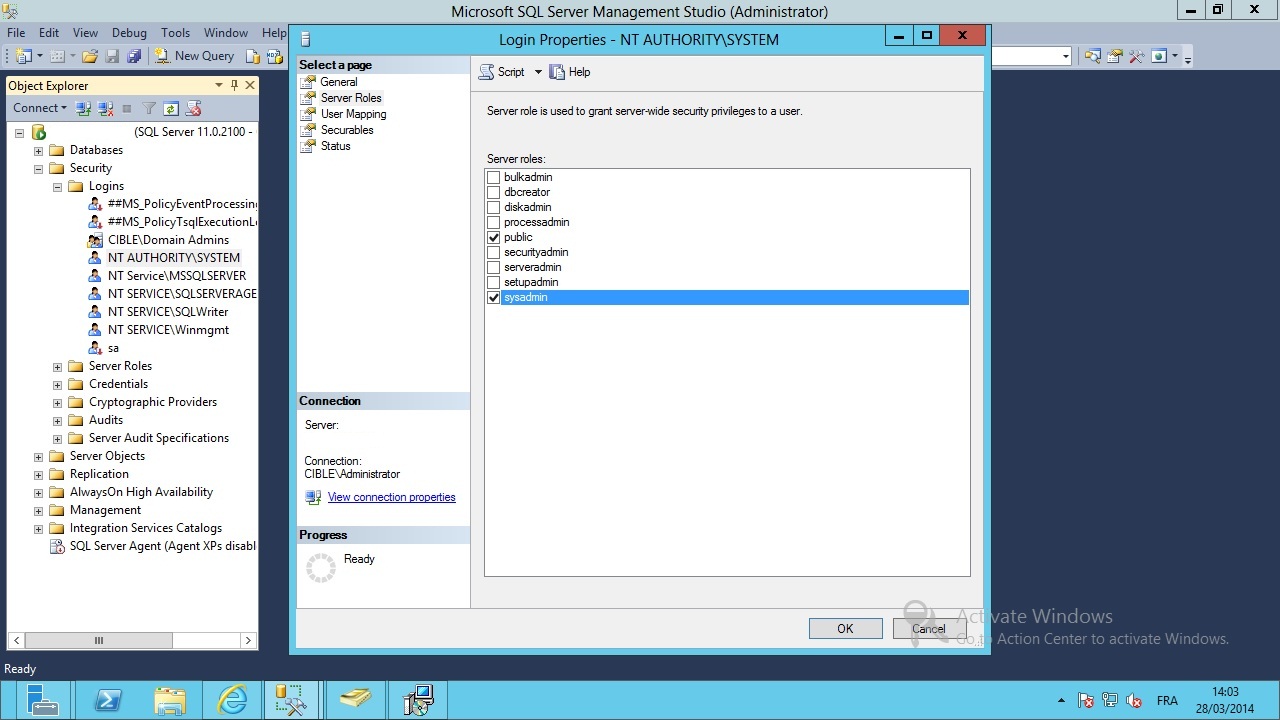This screenshot has width=1280, height=720.
Task: Click the Save All toolbar icon
Action: (x=133, y=56)
